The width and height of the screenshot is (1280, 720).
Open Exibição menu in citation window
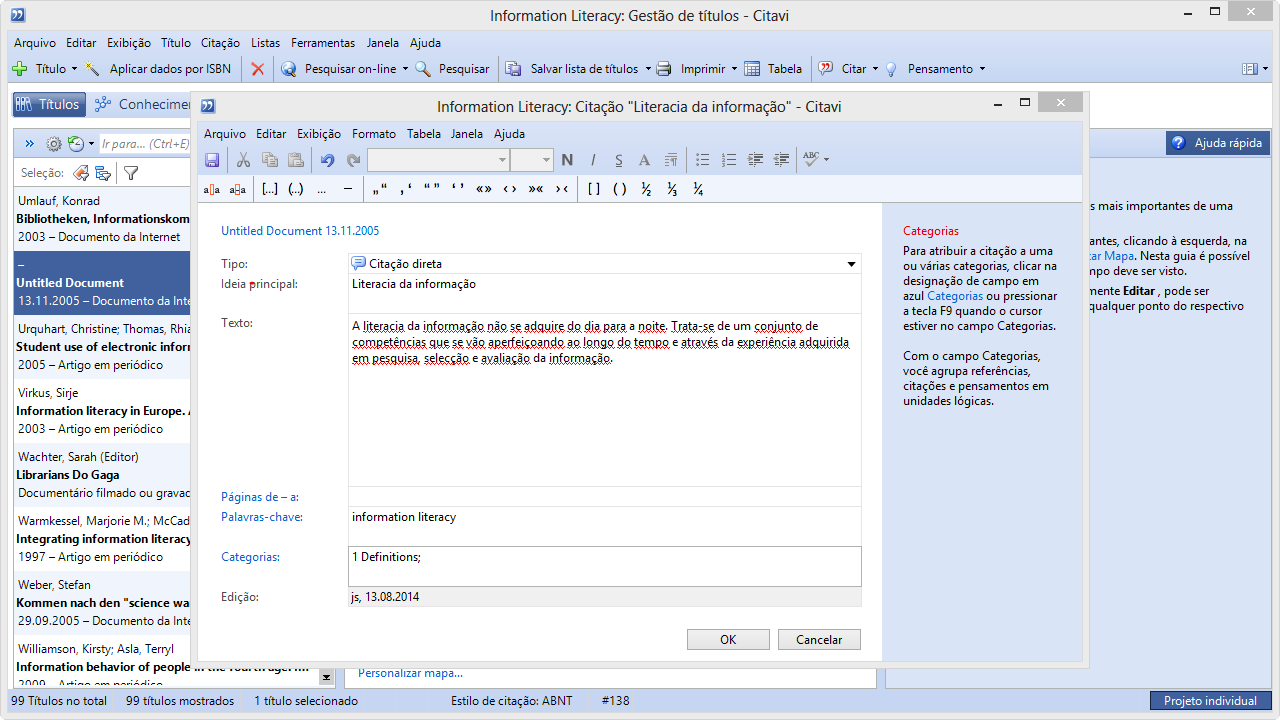(319, 133)
